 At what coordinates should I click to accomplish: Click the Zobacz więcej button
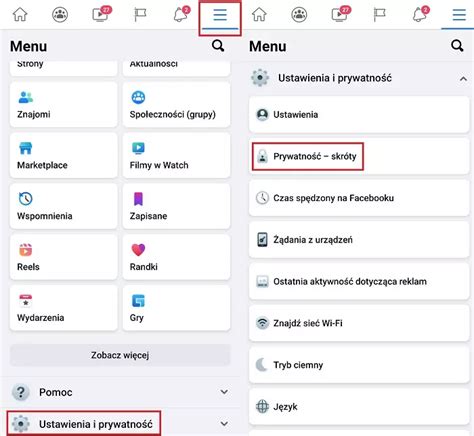[120, 355]
